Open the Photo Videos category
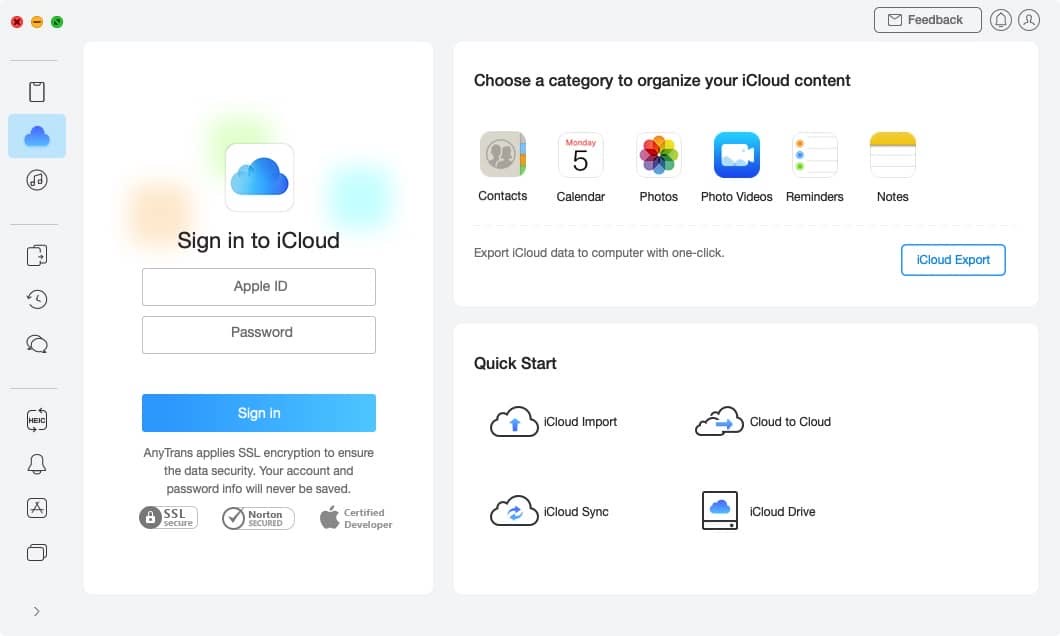1060x636 pixels. pyautogui.click(x=736, y=167)
